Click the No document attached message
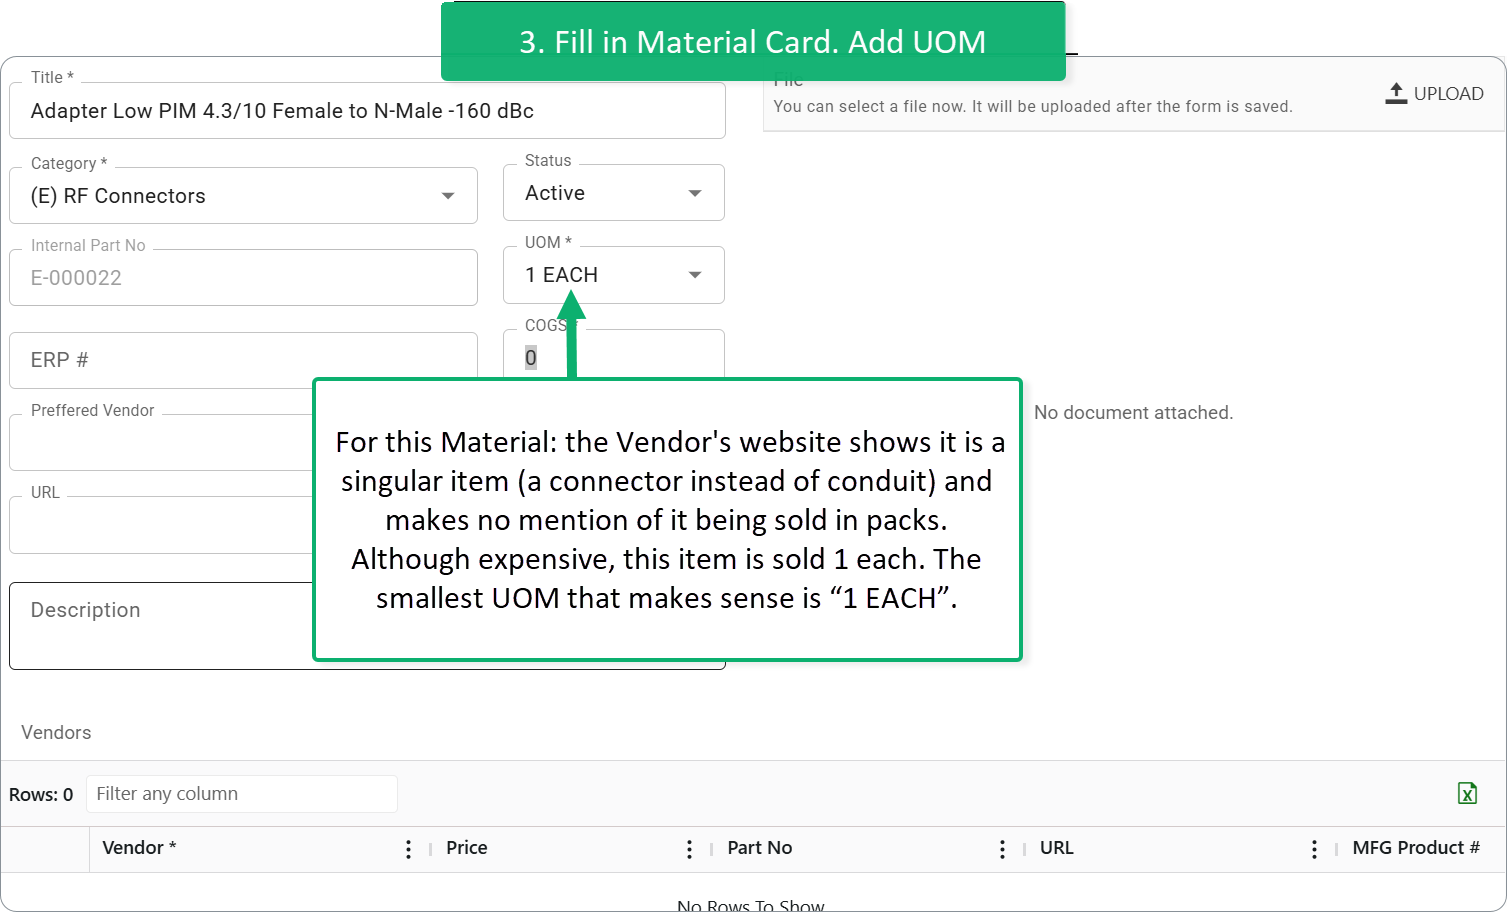The width and height of the screenshot is (1507, 912). click(x=1133, y=413)
